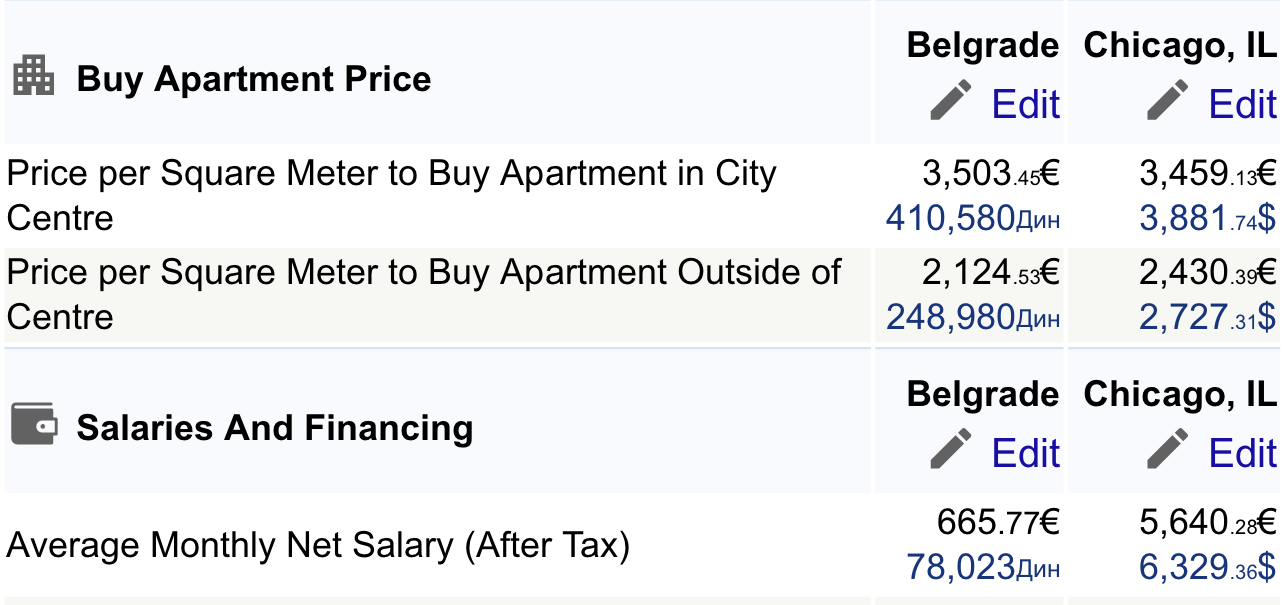Click Belgrade outside centre price 248,980 Дин
The image size is (1284, 605).
tap(972, 318)
